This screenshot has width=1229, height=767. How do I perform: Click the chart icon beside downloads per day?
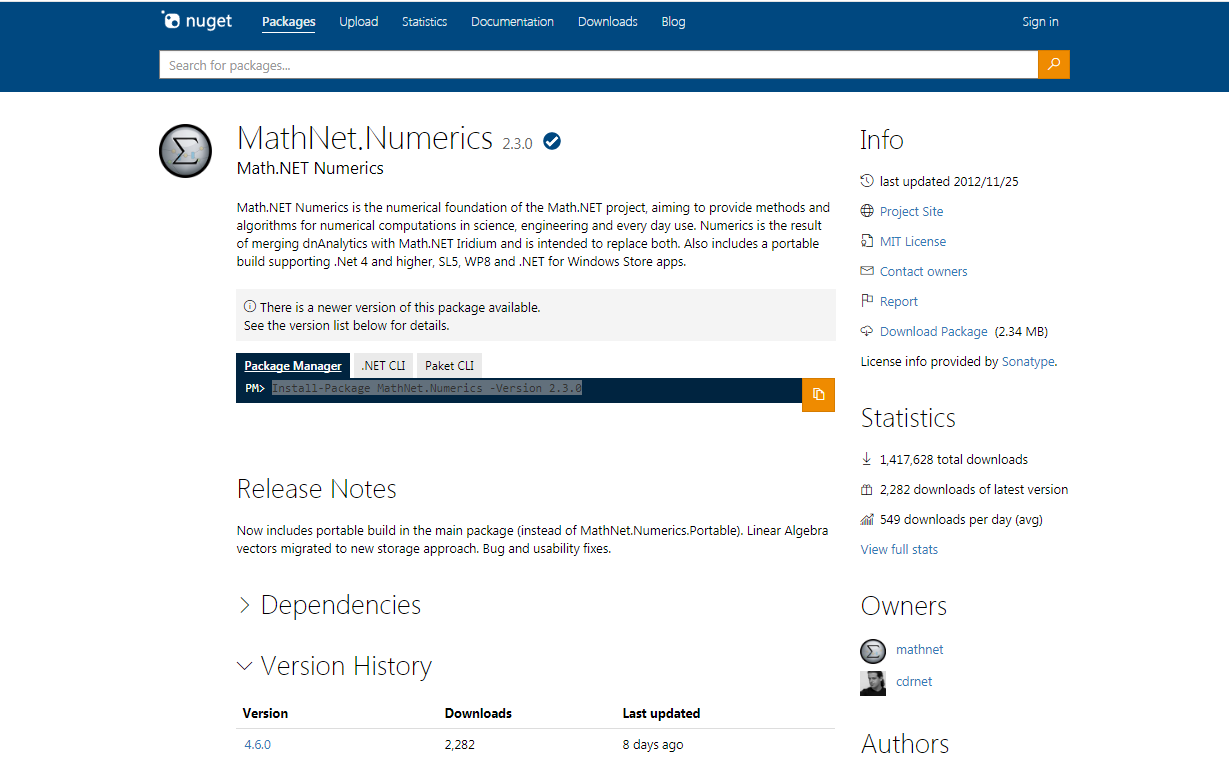pyautogui.click(x=867, y=519)
